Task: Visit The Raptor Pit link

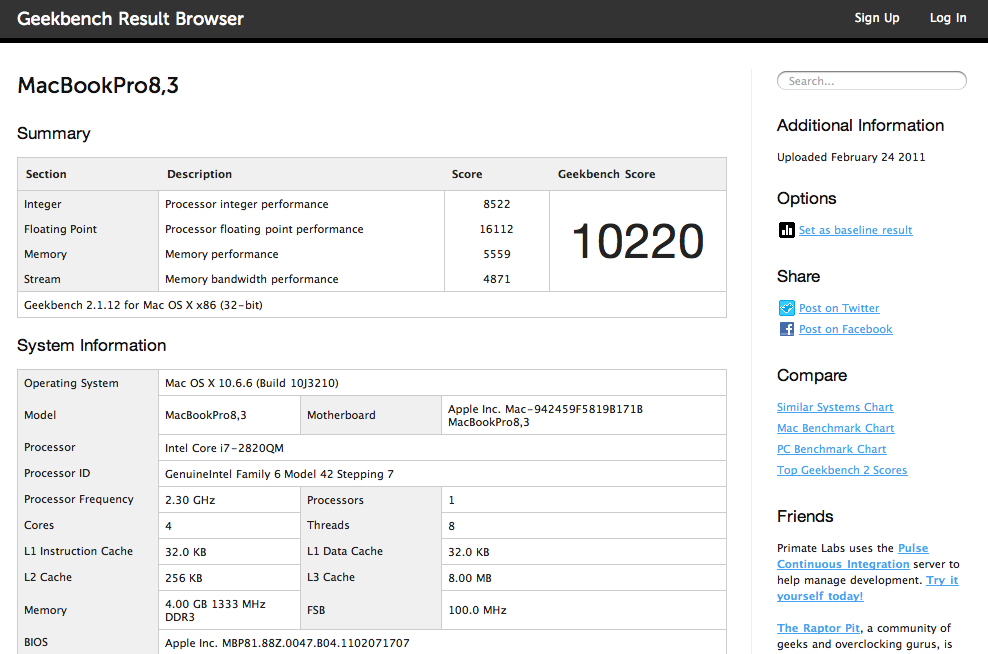Action: (x=818, y=628)
